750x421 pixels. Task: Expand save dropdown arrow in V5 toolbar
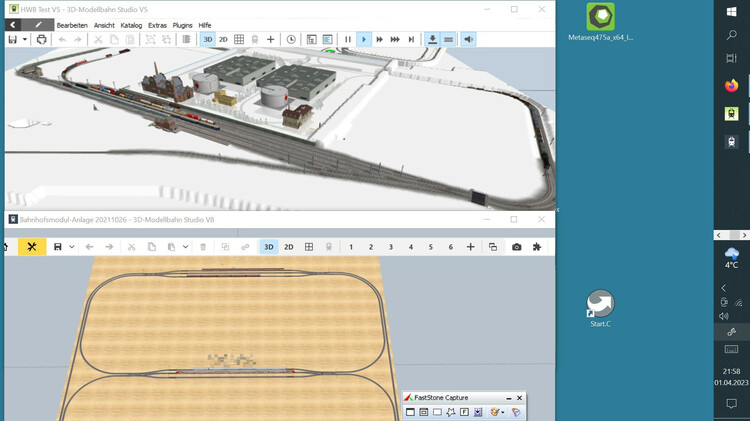[x=23, y=39]
